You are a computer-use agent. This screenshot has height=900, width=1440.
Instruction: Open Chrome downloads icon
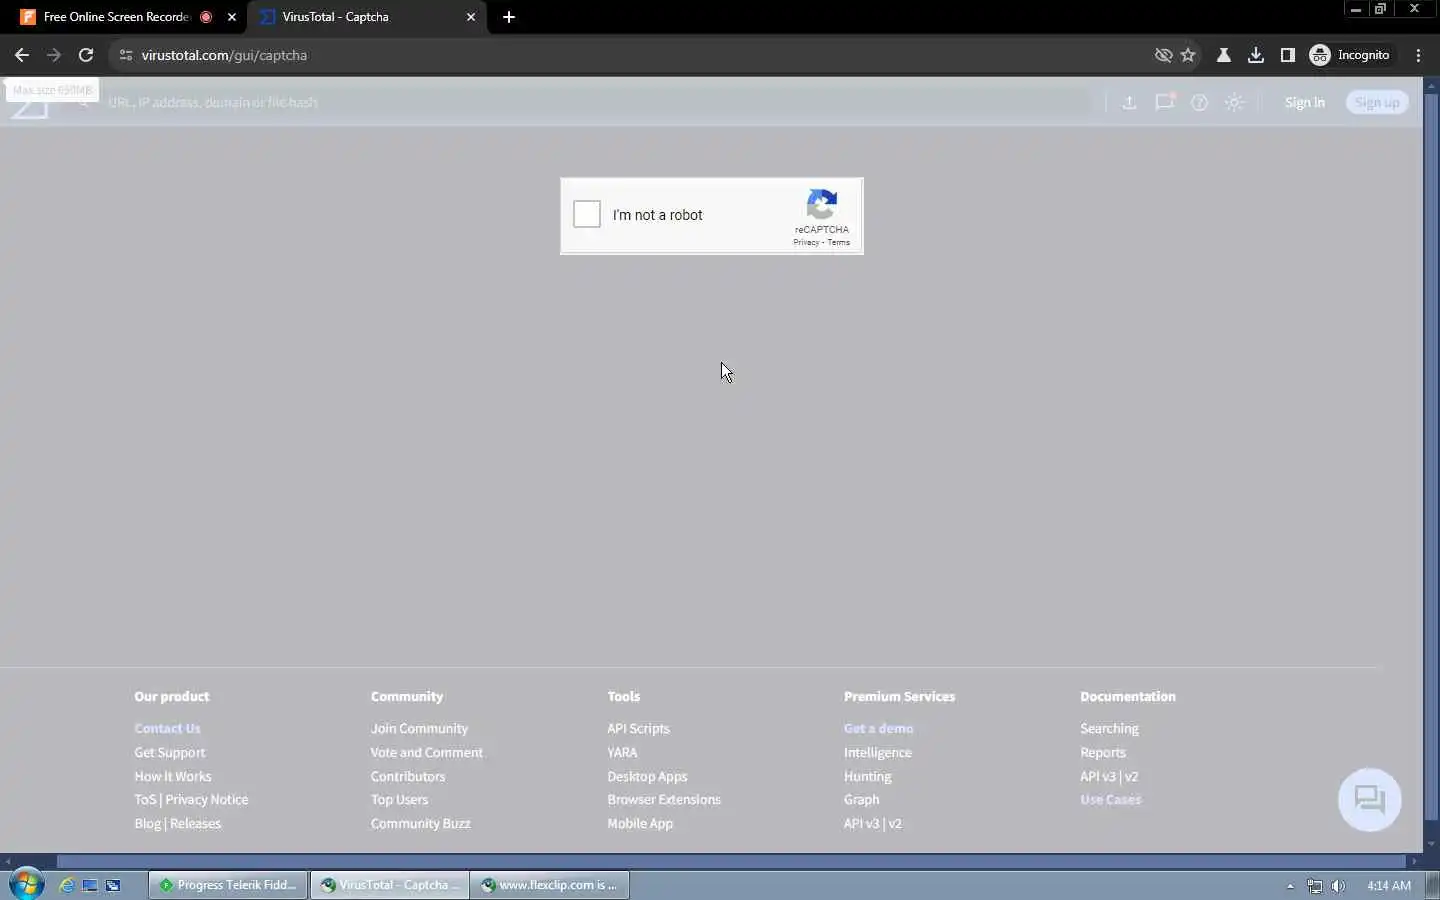pos(1256,55)
